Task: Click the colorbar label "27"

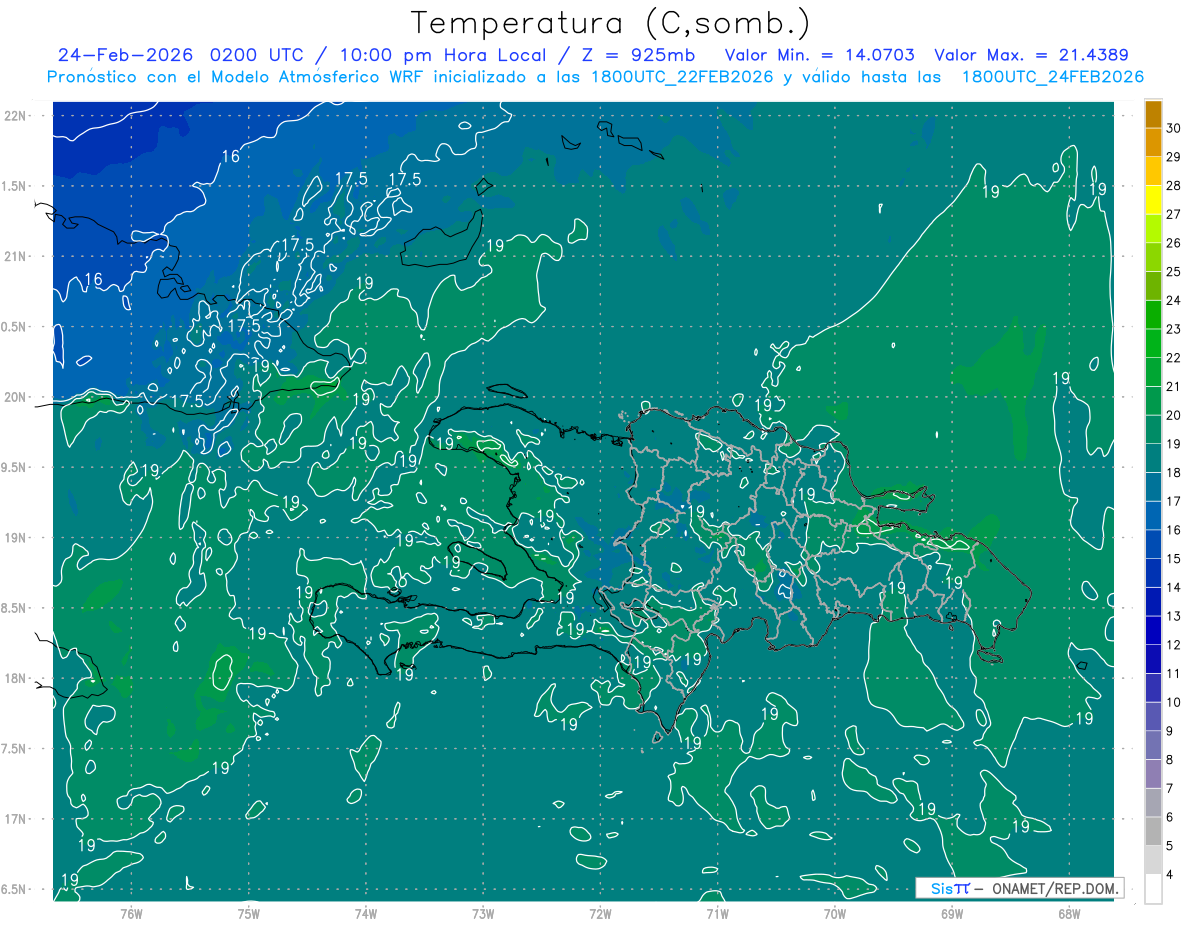Action: [x=1174, y=214]
